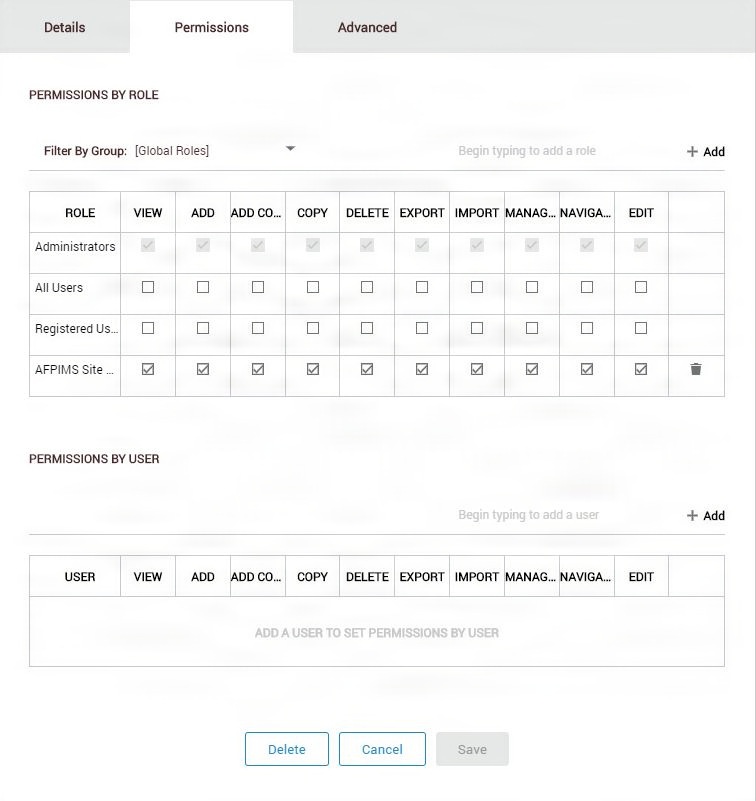The height and width of the screenshot is (801, 756).
Task: Uncheck Copy permission for AFPIMS Site role
Action: pos(313,369)
